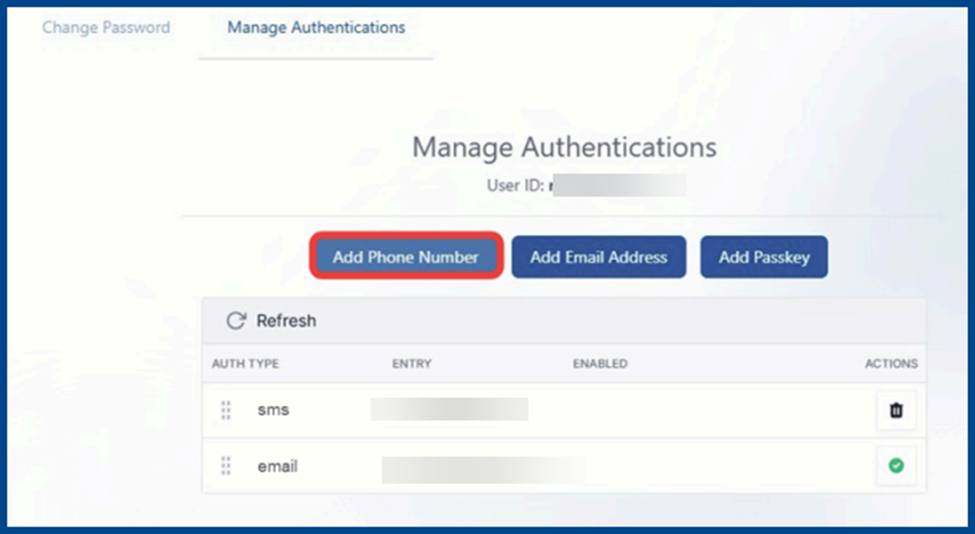
Task: Click the circular Refresh arrow icon
Action: click(x=236, y=321)
